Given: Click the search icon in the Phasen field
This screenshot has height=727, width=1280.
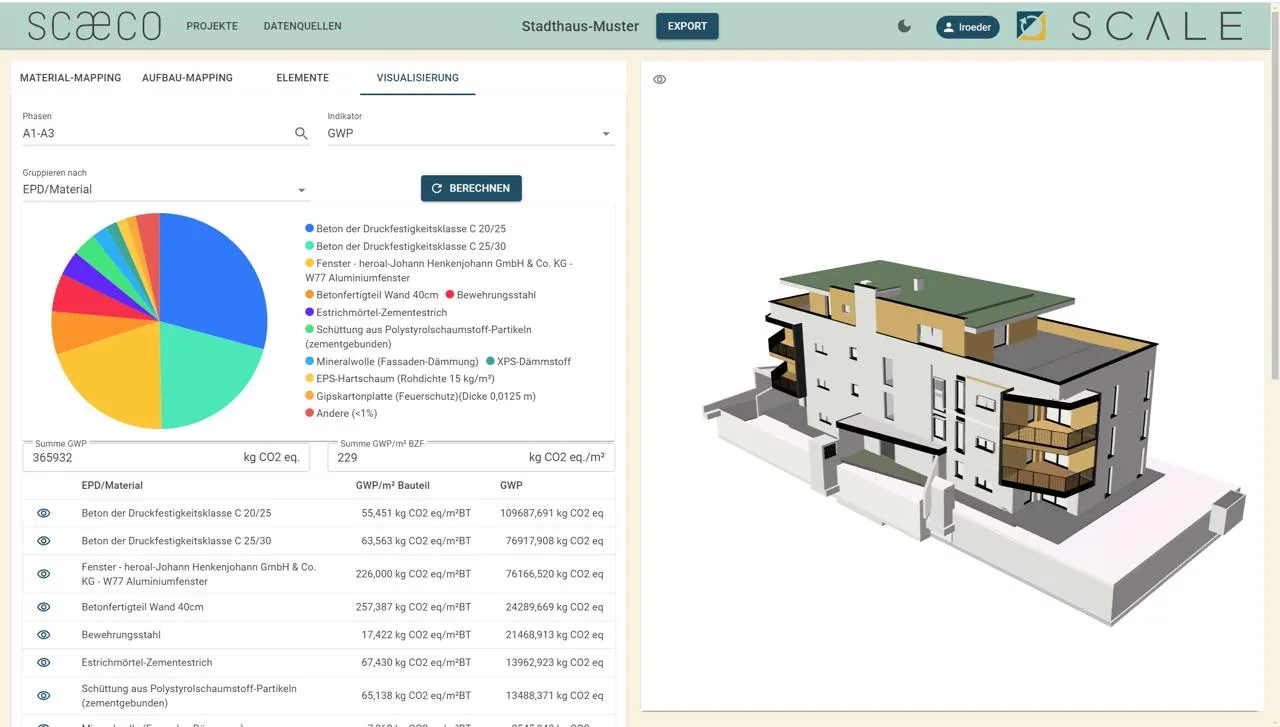Looking at the screenshot, I should point(301,133).
